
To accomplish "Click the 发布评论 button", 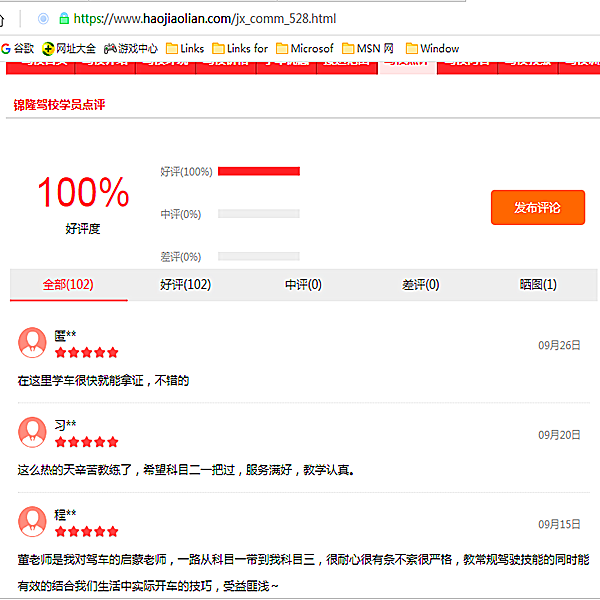I will coord(537,208).
